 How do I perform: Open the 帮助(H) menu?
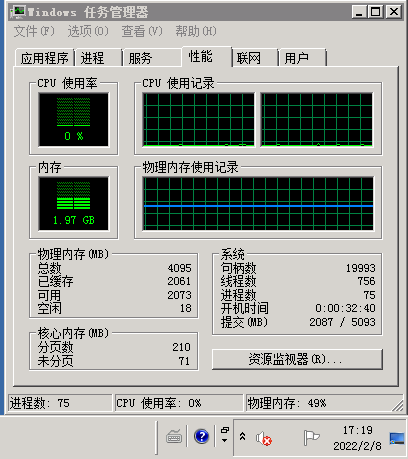pos(196,31)
